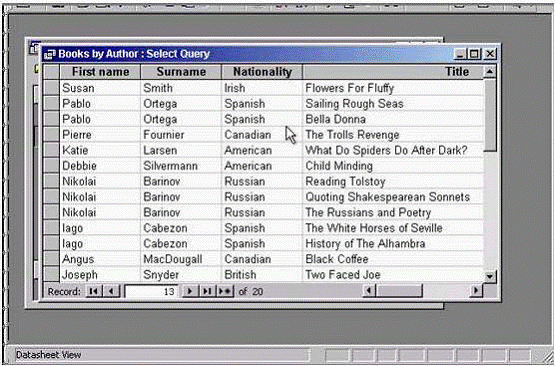
Task: Go to previous record button
Action: (111, 291)
